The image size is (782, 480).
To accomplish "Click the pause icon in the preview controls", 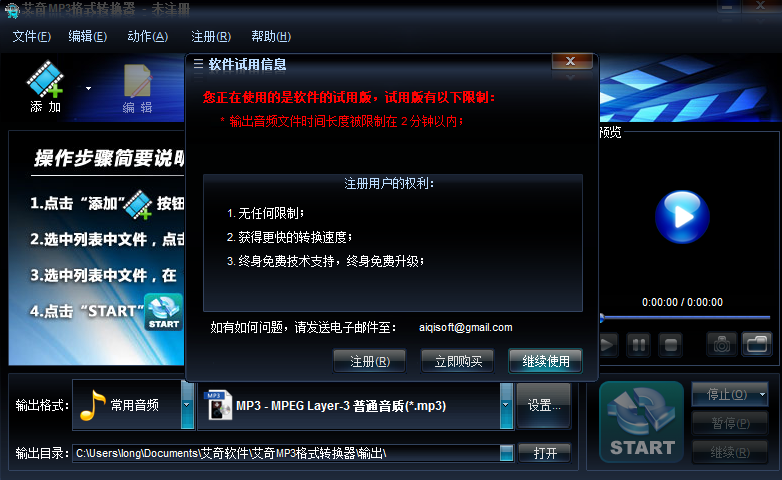I will (x=638, y=345).
